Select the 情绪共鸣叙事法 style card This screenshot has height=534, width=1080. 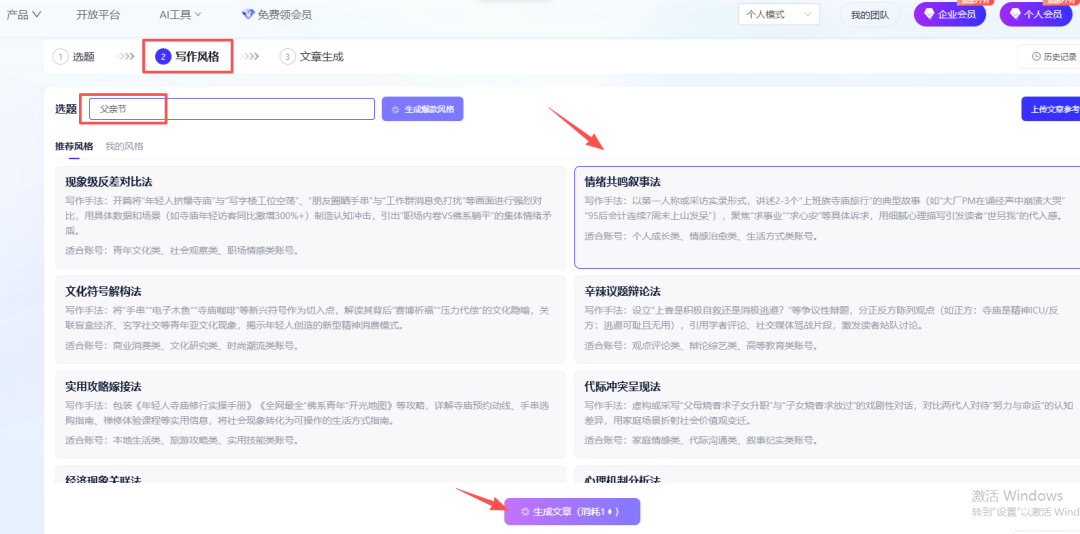pyautogui.click(x=827, y=217)
